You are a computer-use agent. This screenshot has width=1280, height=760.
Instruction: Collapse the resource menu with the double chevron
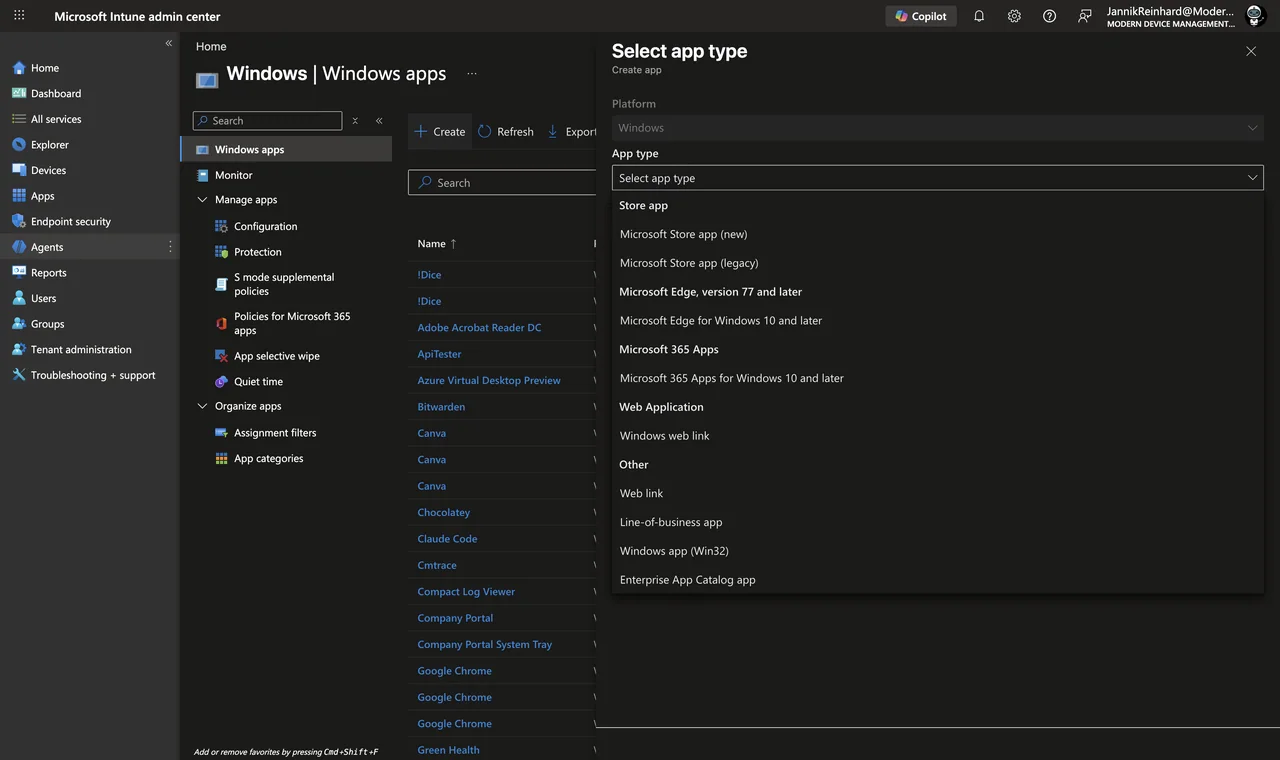tap(379, 120)
